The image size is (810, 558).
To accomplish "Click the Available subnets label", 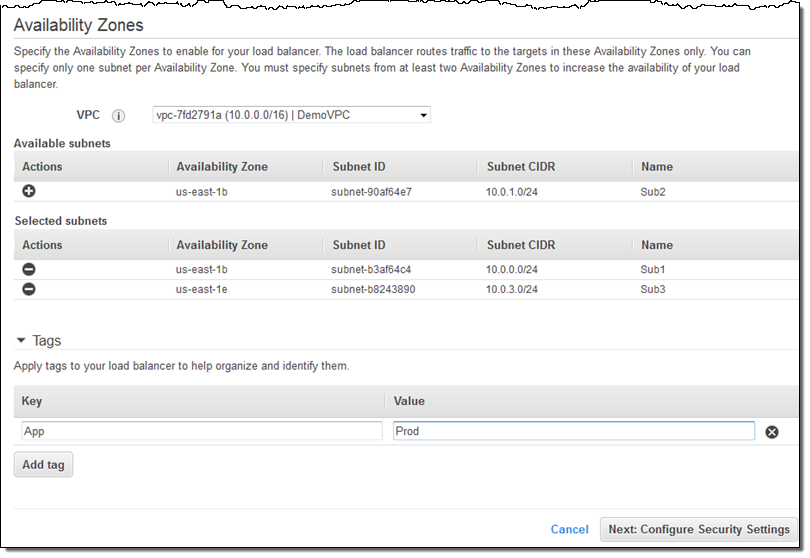I will 62,143.
